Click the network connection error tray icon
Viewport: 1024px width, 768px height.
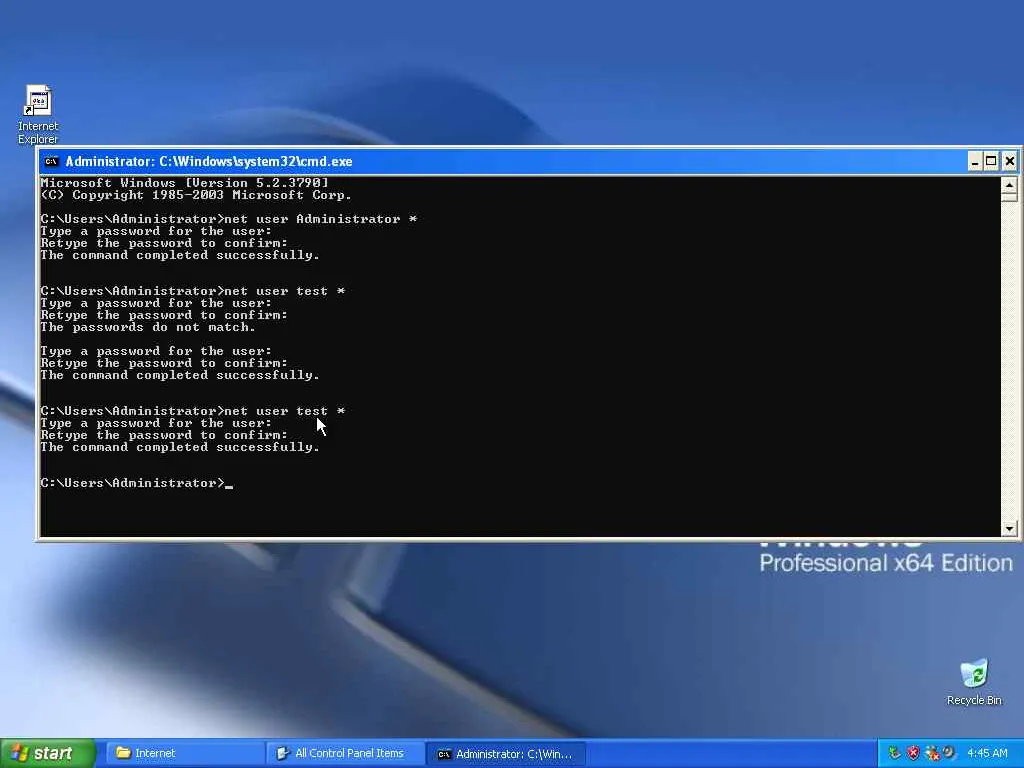click(x=932, y=753)
